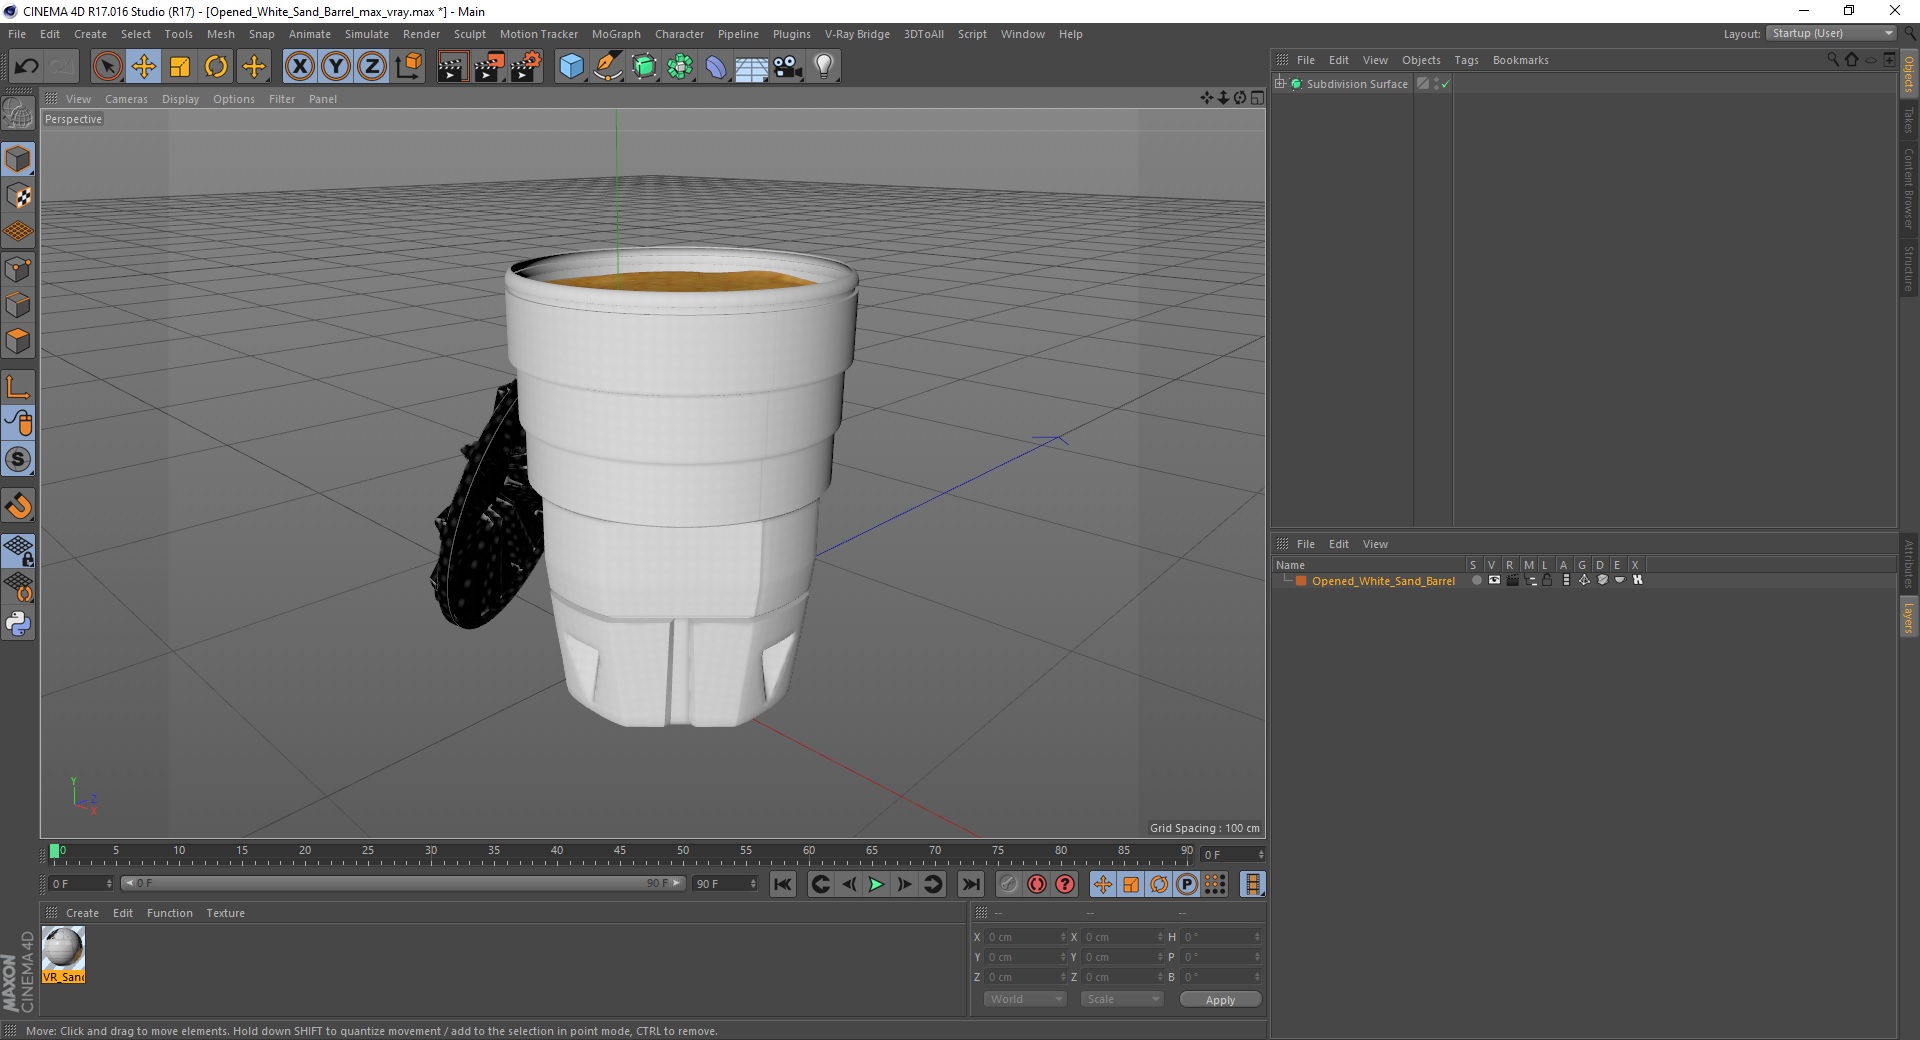Image resolution: width=1920 pixels, height=1040 pixels.
Task: Click the Python script icon
Action: (18, 624)
